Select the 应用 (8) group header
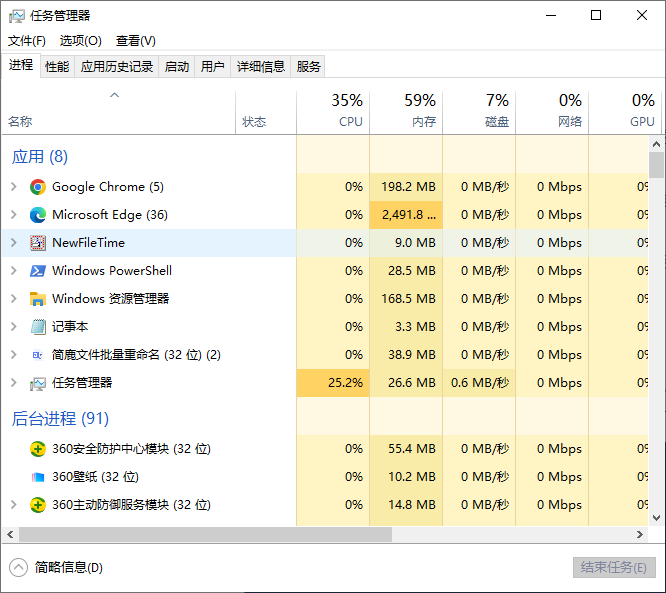This screenshot has height=593, width=666. click(x=40, y=157)
